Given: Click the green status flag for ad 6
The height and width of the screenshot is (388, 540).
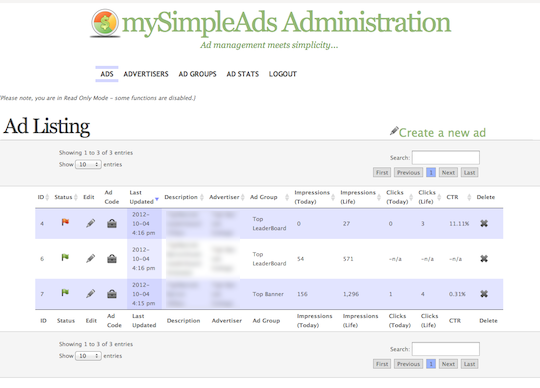Looking at the screenshot, I should (x=65, y=257).
